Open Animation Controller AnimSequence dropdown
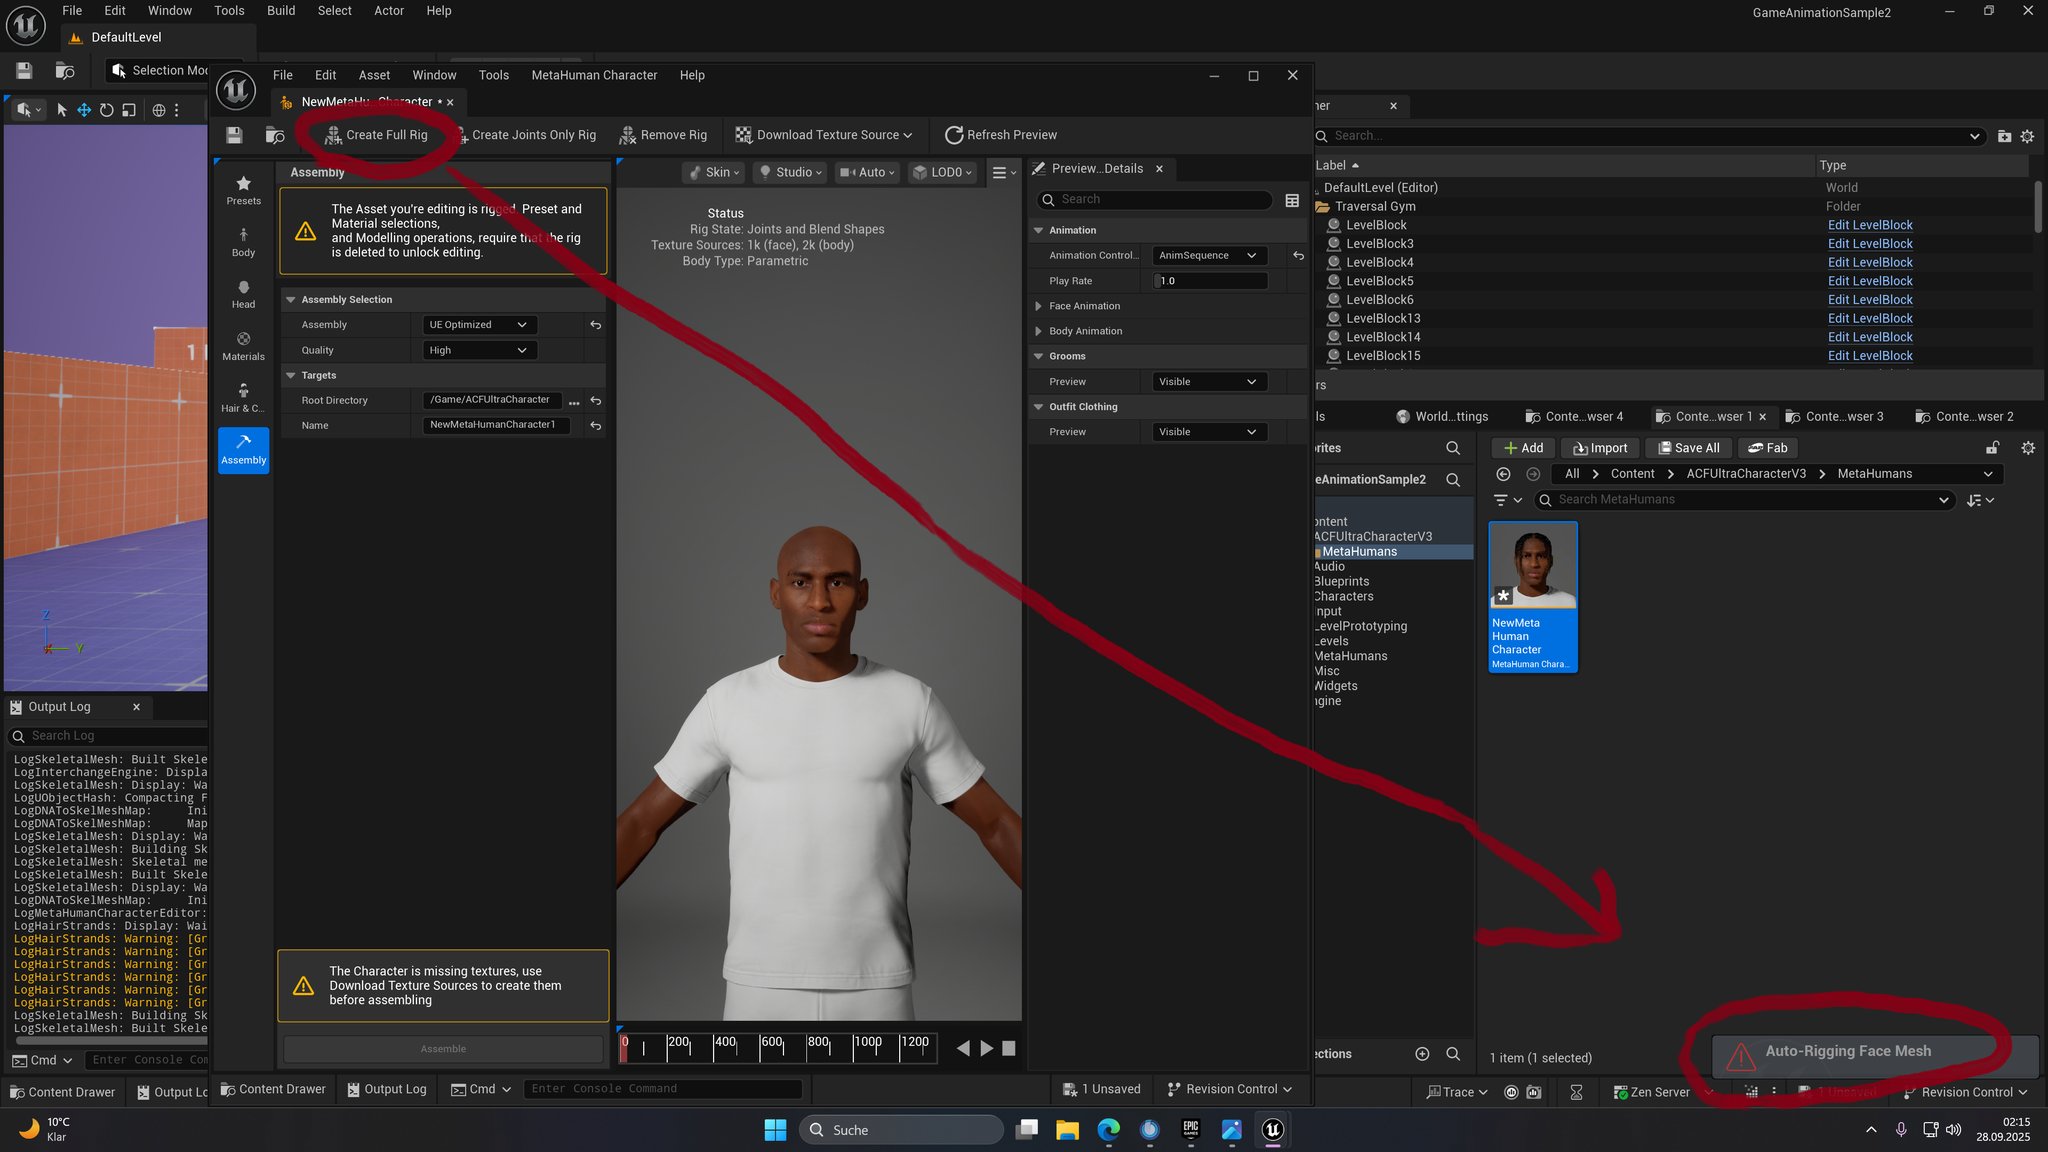Screen dimensions: 2048x1152 coord(1209,255)
